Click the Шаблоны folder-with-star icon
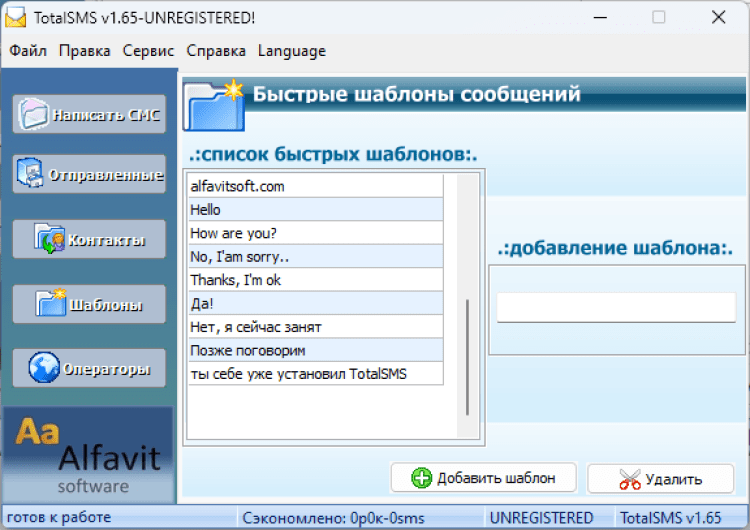Viewport: 750px width, 530px height. point(51,303)
